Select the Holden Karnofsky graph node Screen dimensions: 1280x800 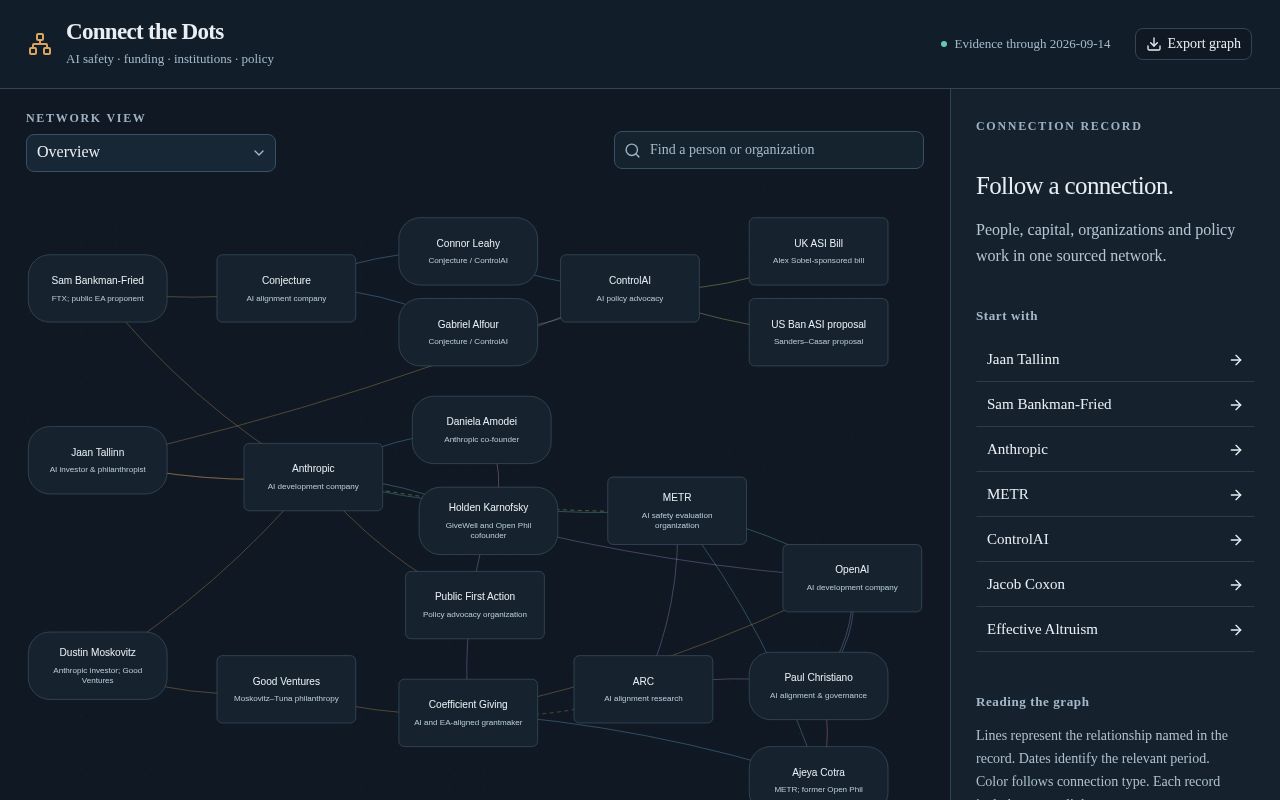[x=488, y=521]
